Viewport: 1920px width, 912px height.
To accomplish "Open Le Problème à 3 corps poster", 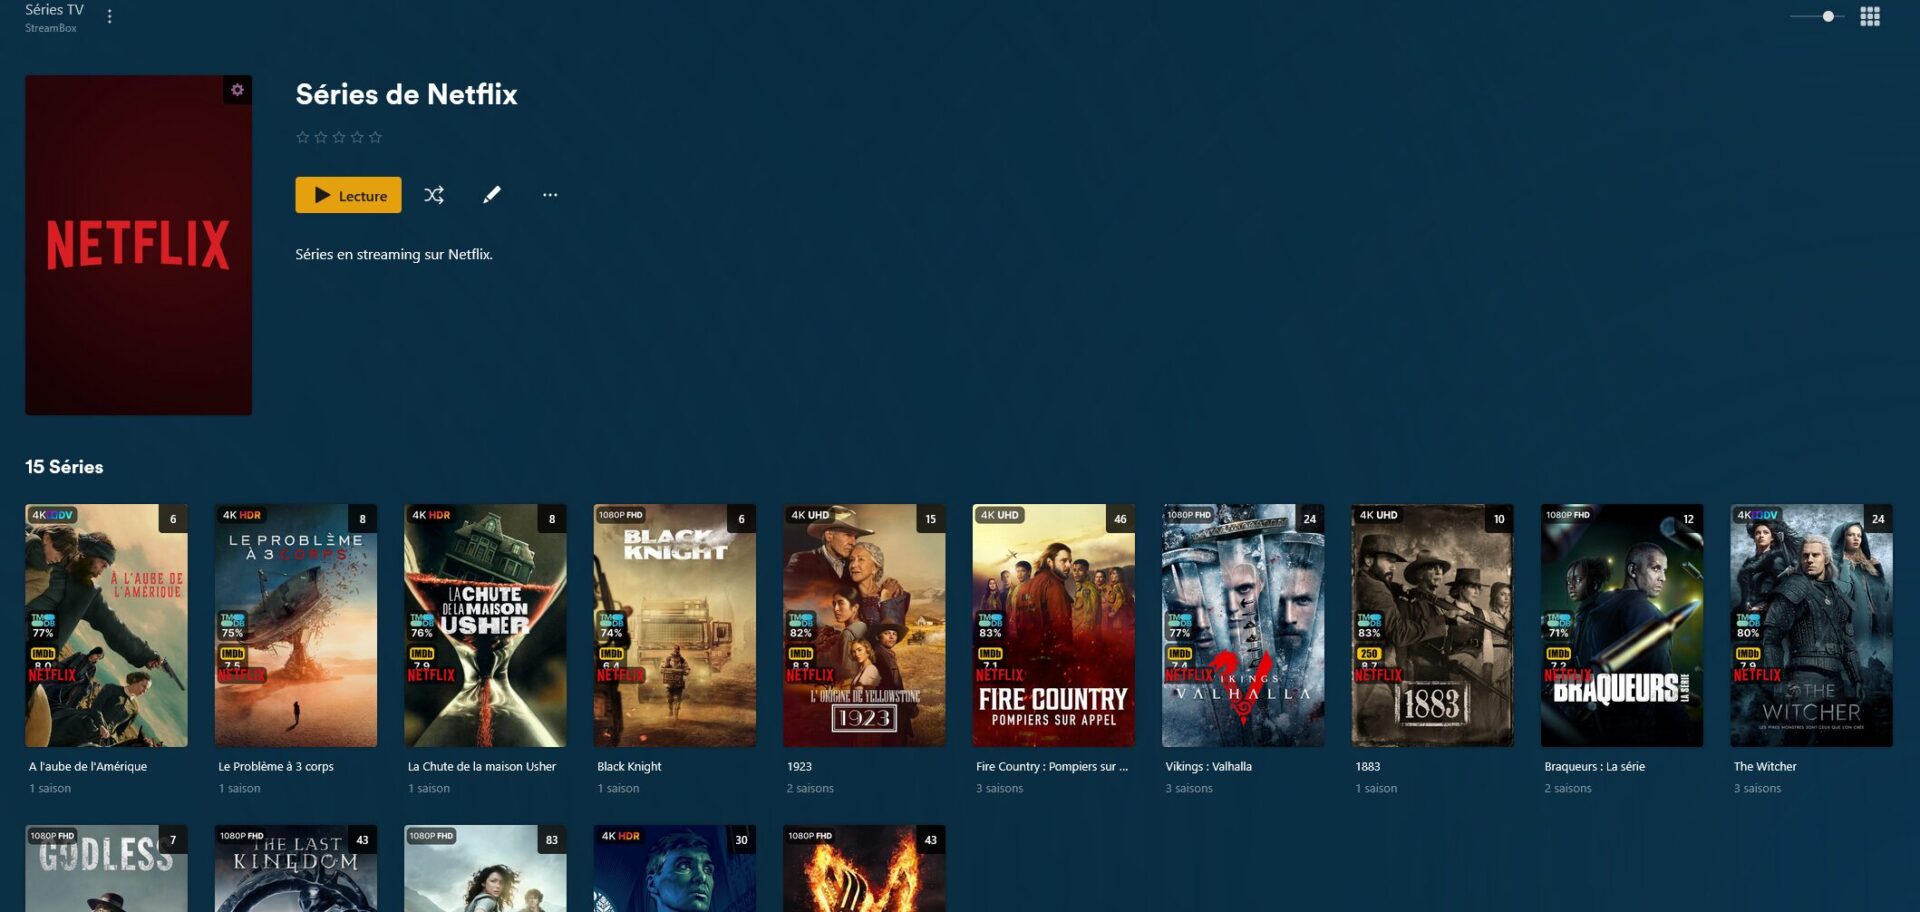I will (296, 625).
